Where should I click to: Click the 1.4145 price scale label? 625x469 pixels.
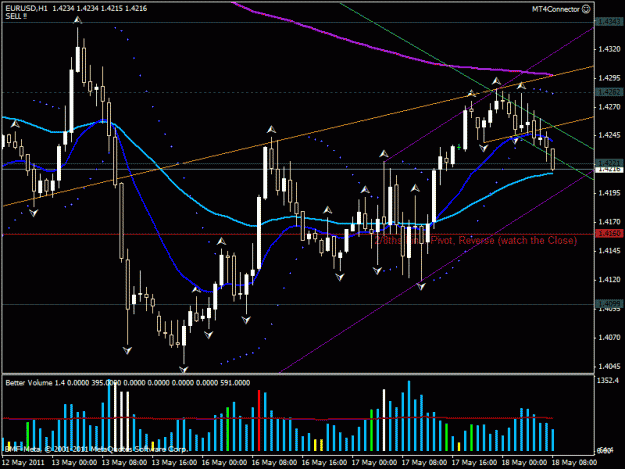pos(609,251)
